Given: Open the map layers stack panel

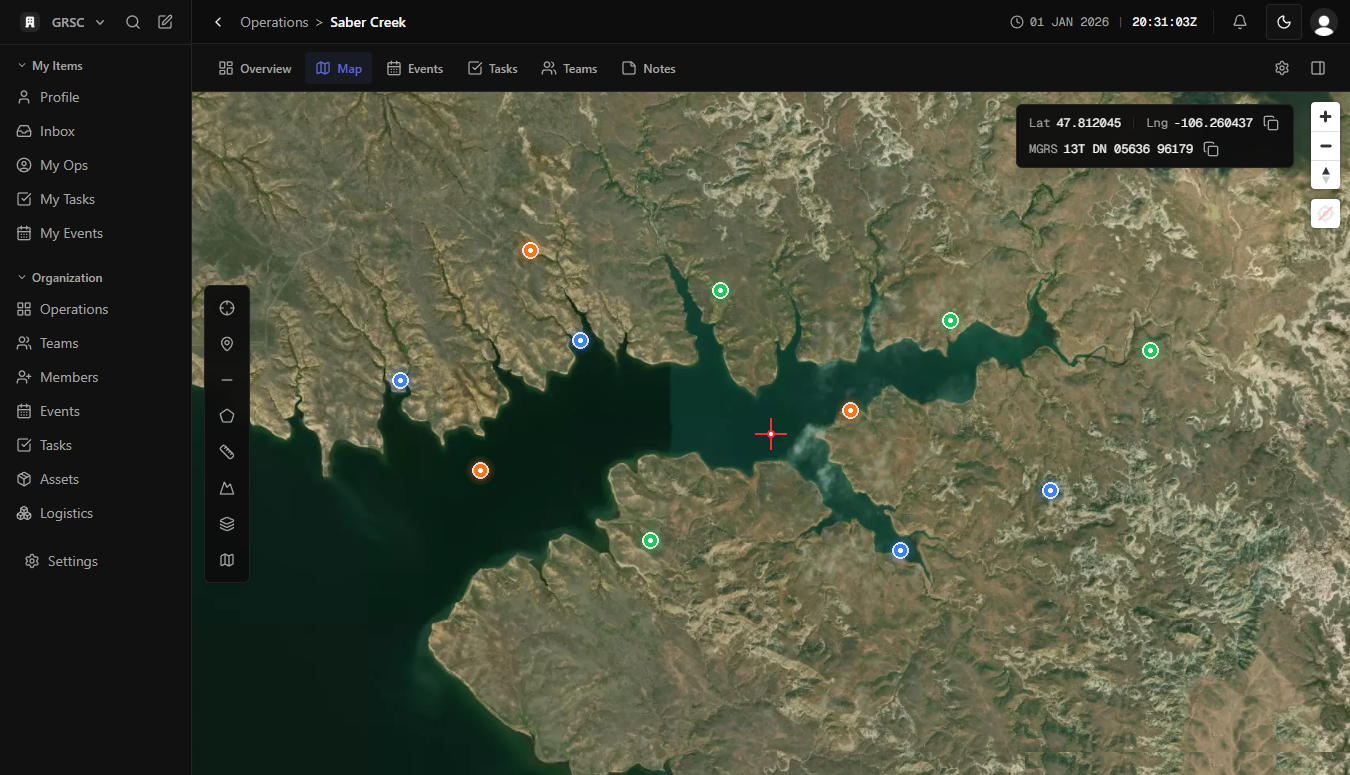Looking at the screenshot, I should click(x=227, y=524).
